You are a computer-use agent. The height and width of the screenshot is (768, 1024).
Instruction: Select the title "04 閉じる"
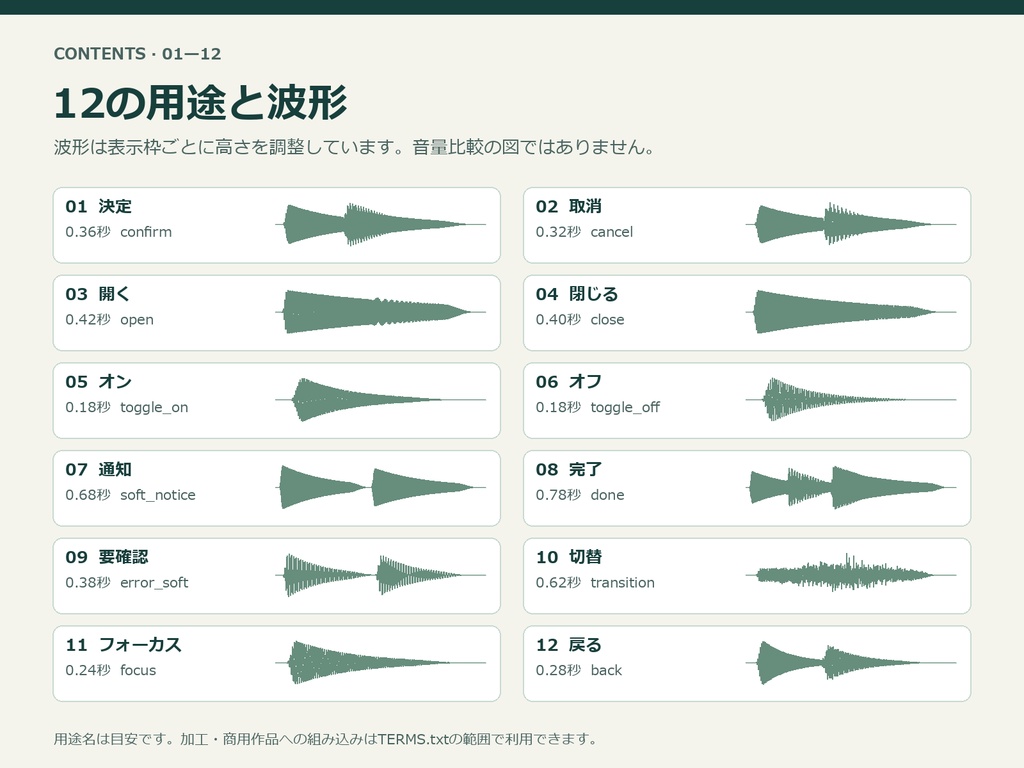(x=577, y=294)
